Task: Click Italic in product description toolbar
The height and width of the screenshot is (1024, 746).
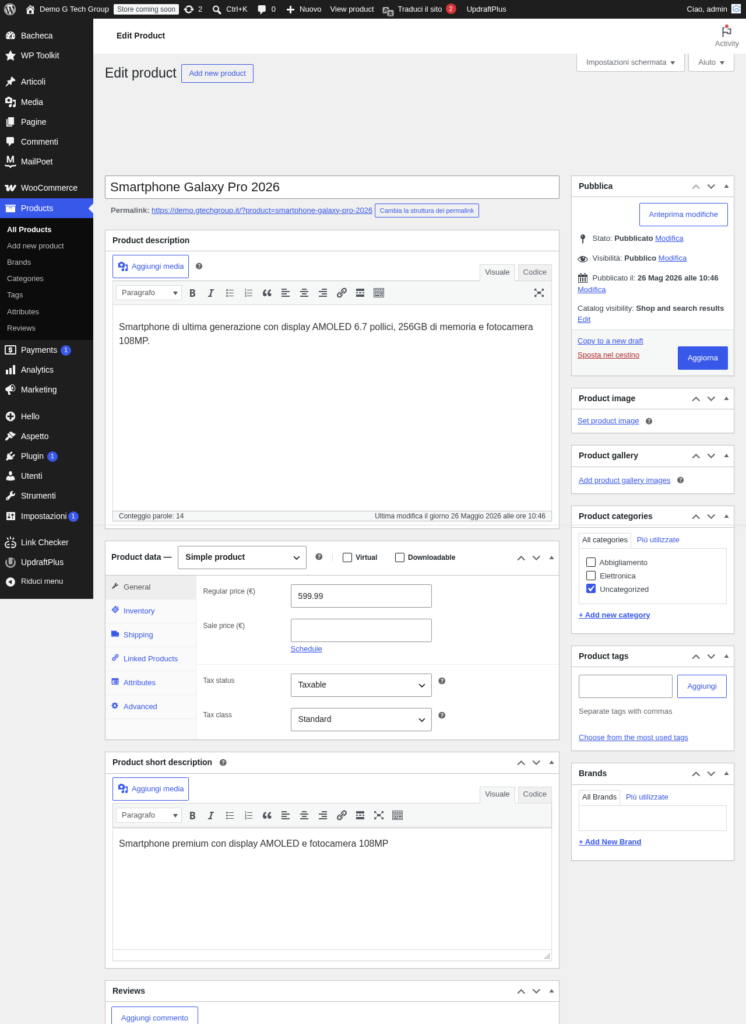Action: pos(210,293)
